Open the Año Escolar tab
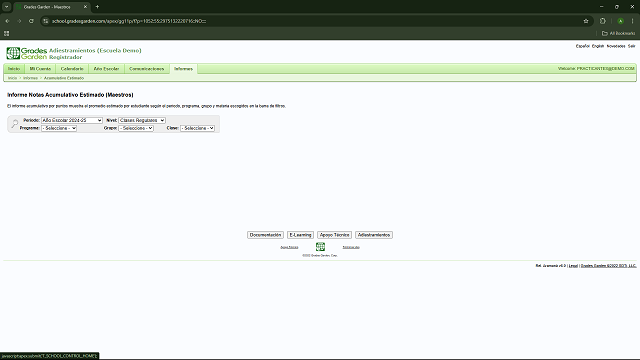Viewport: 640px width, 360px height. tap(107, 69)
